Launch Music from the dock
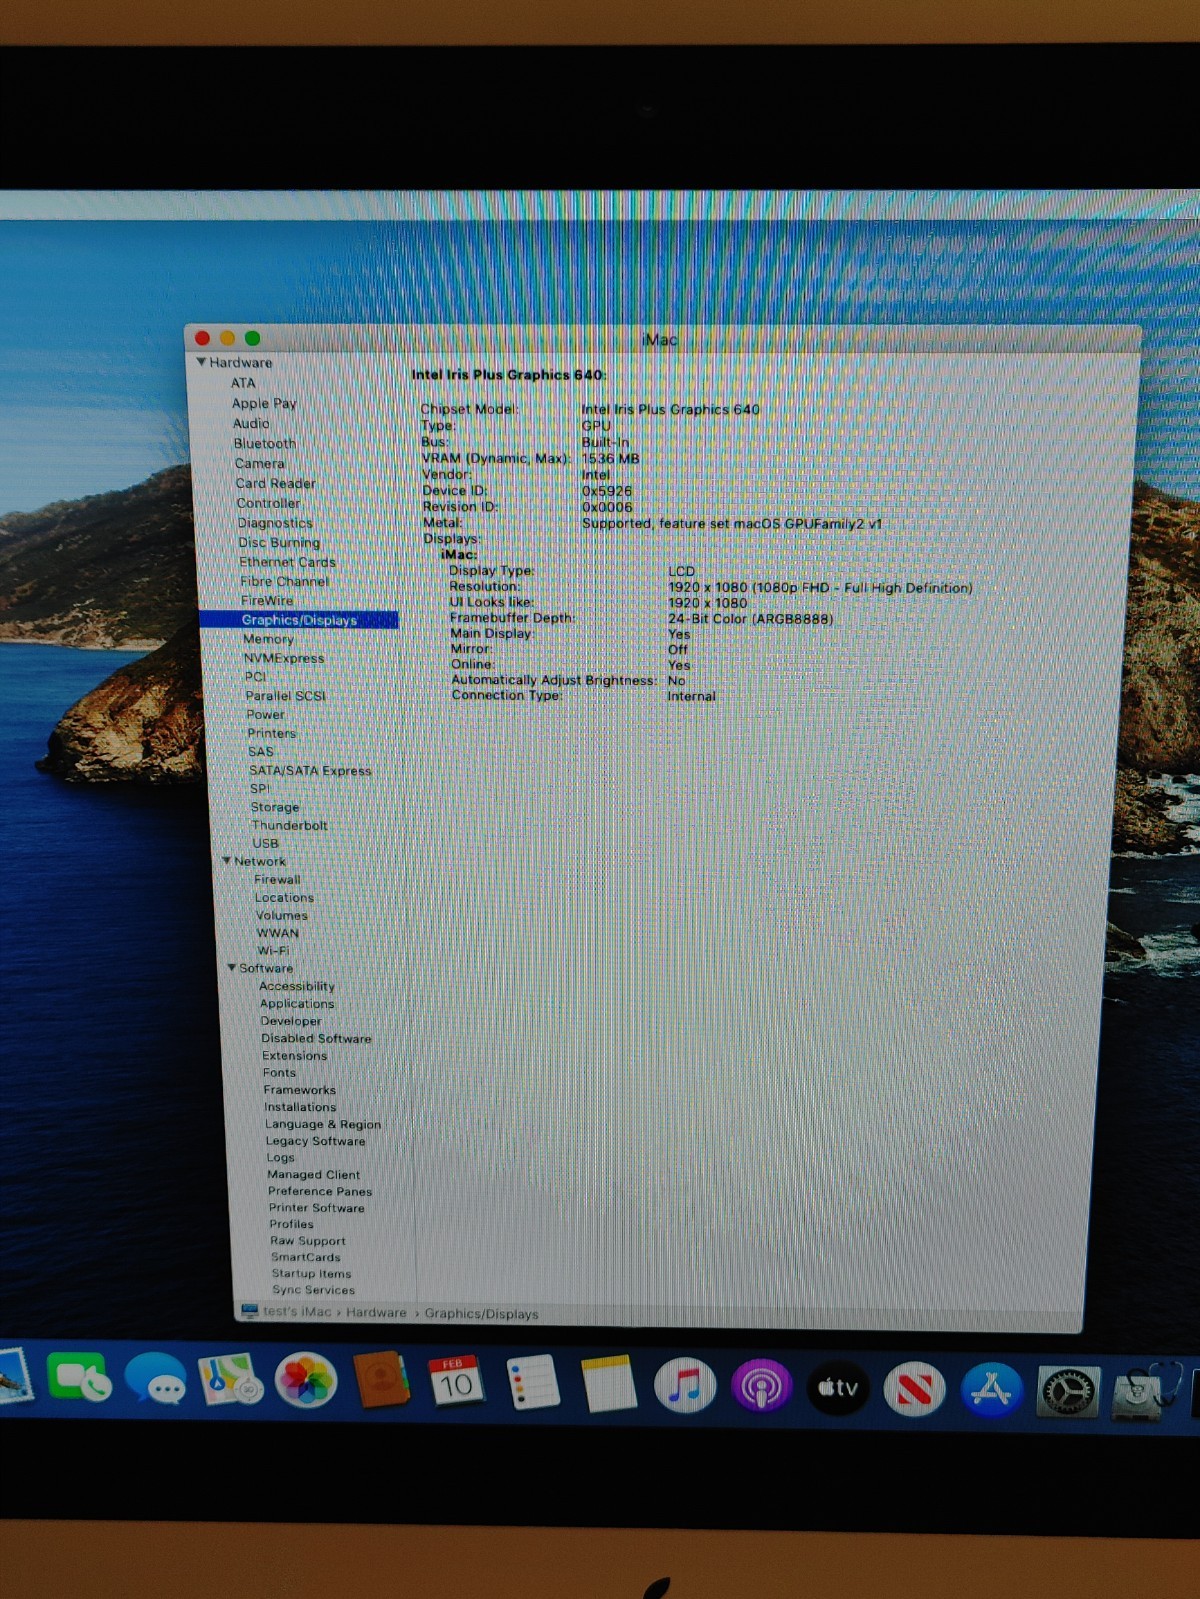 coord(684,1386)
